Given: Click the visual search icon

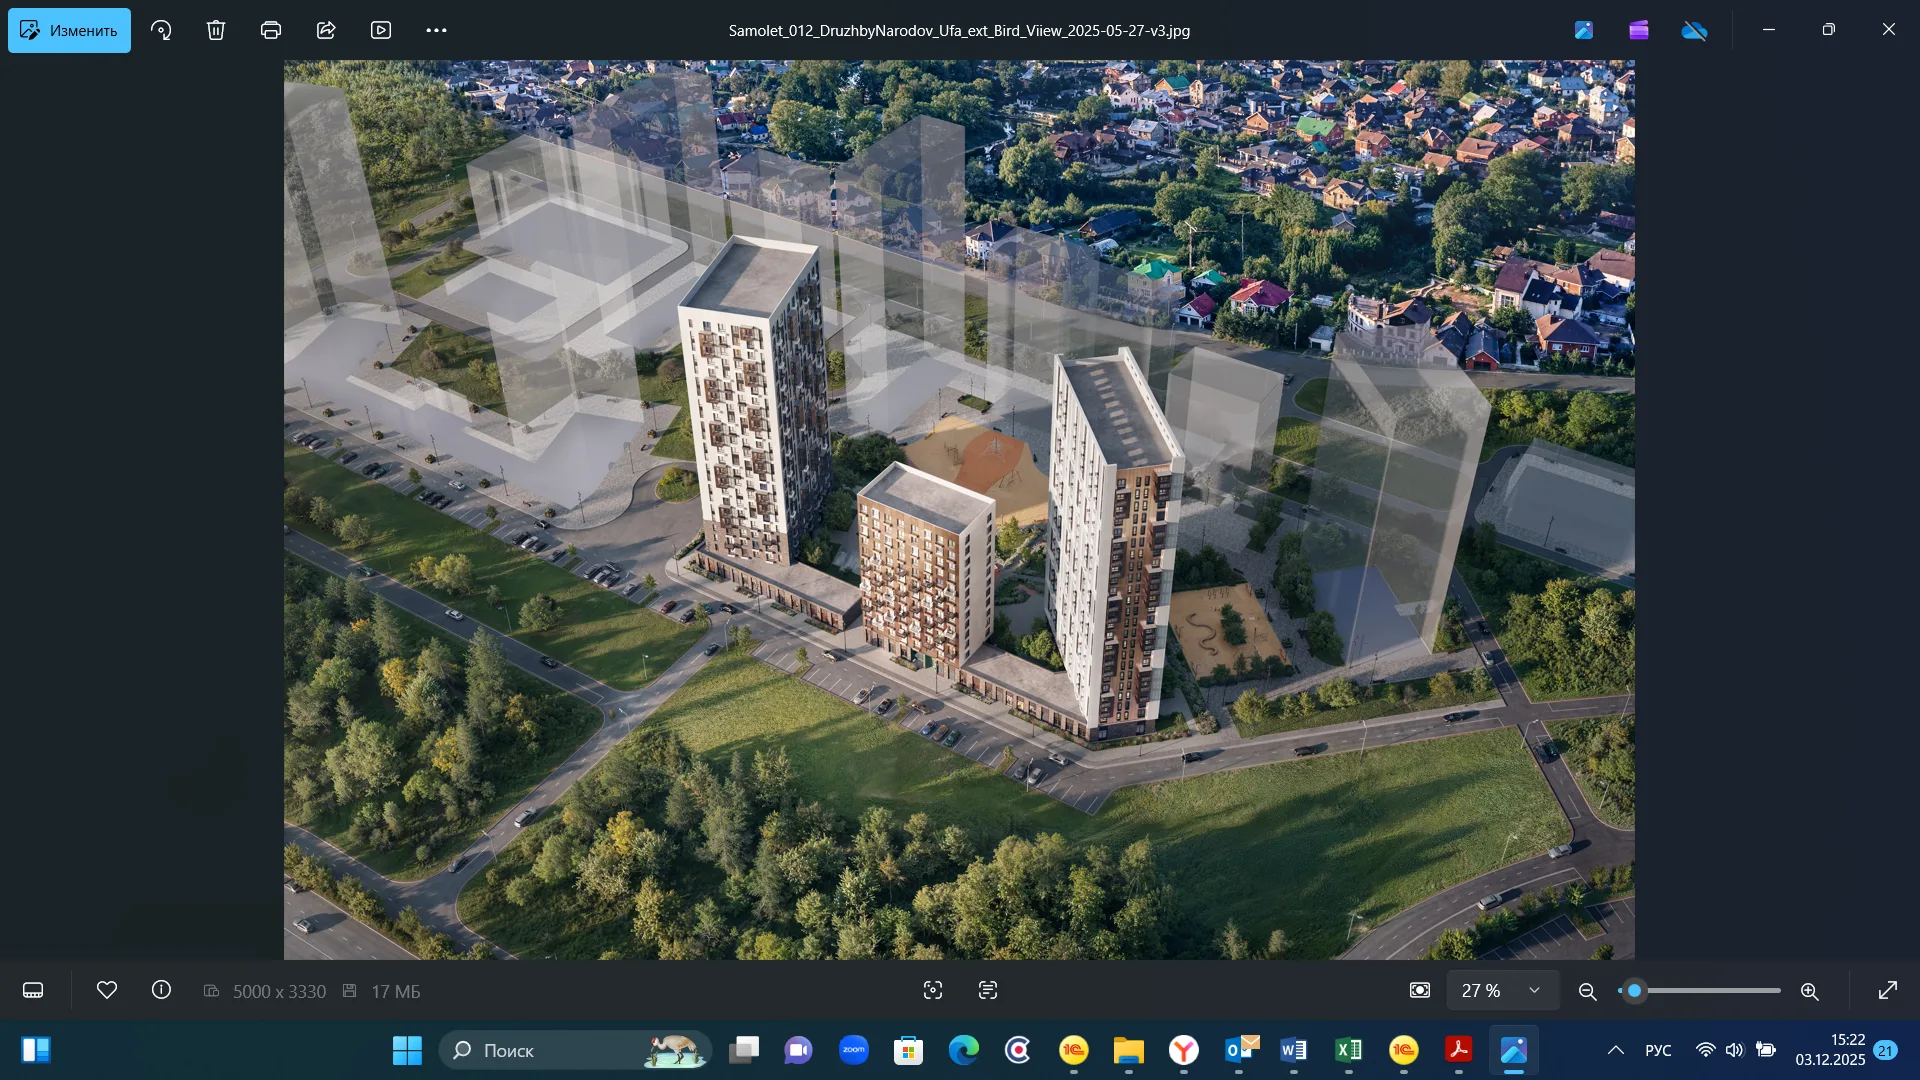Looking at the screenshot, I should [933, 991].
